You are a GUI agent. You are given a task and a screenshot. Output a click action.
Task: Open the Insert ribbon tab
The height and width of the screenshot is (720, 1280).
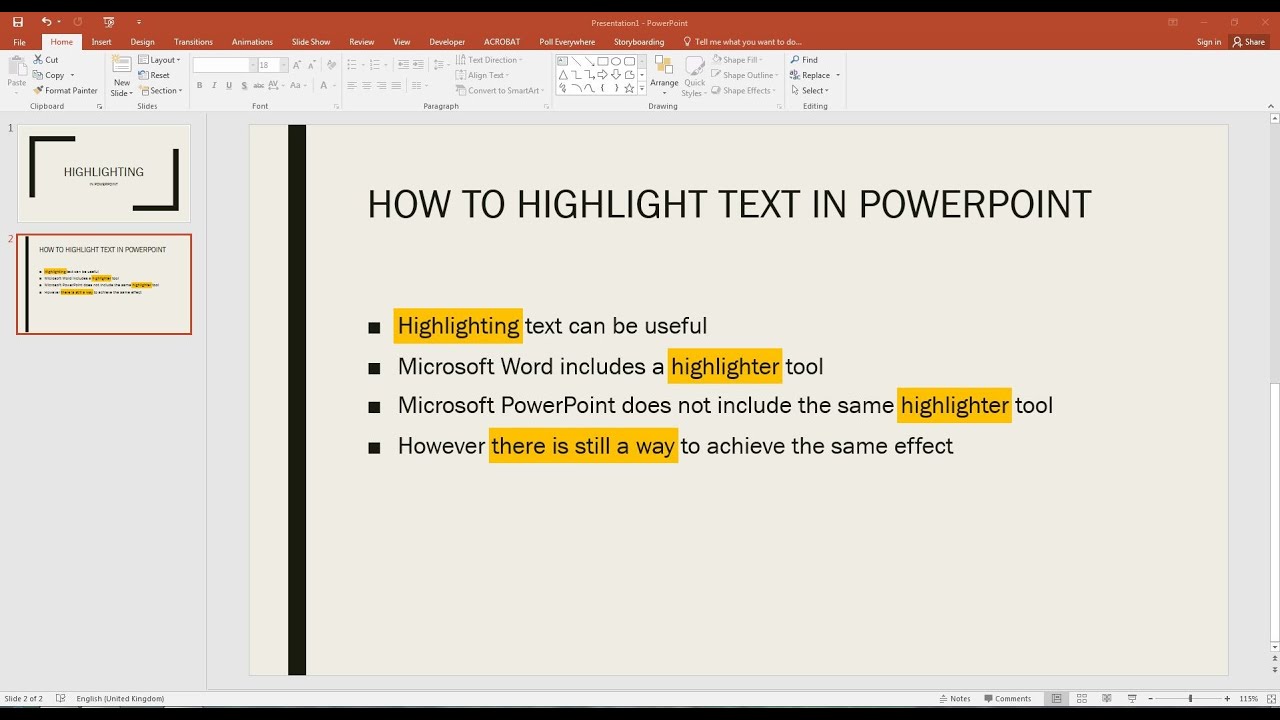coord(101,42)
